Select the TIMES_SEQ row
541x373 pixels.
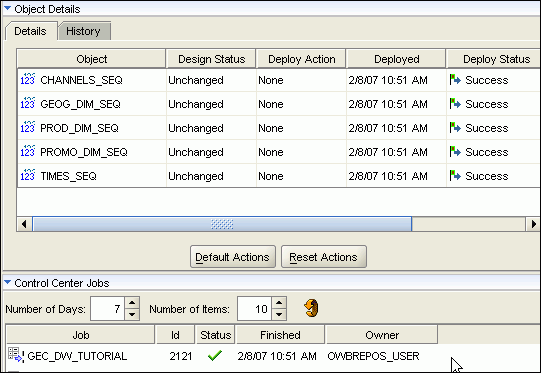(279, 176)
